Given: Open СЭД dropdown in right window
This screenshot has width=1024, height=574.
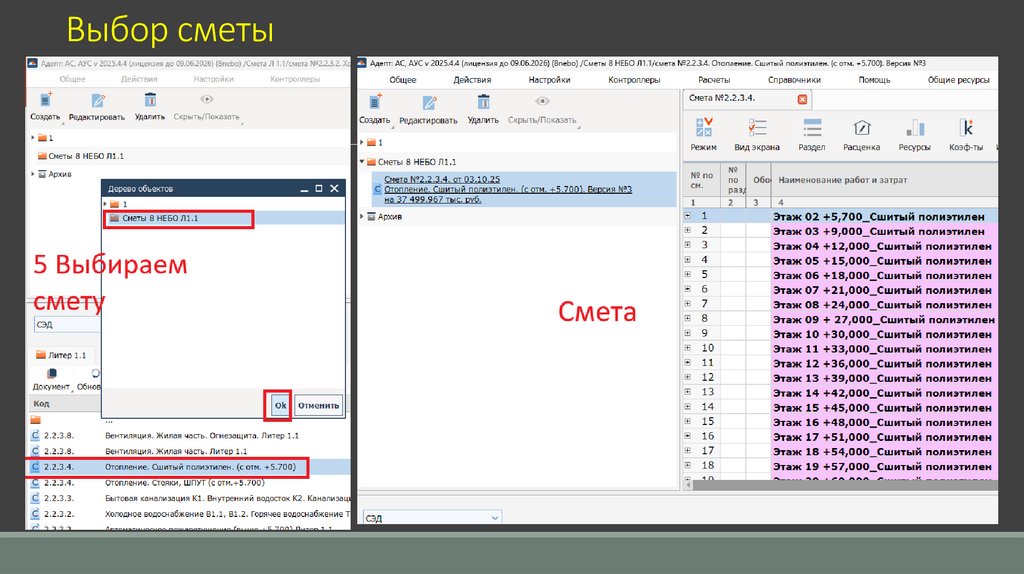Looking at the screenshot, I should tap(494, 518).
